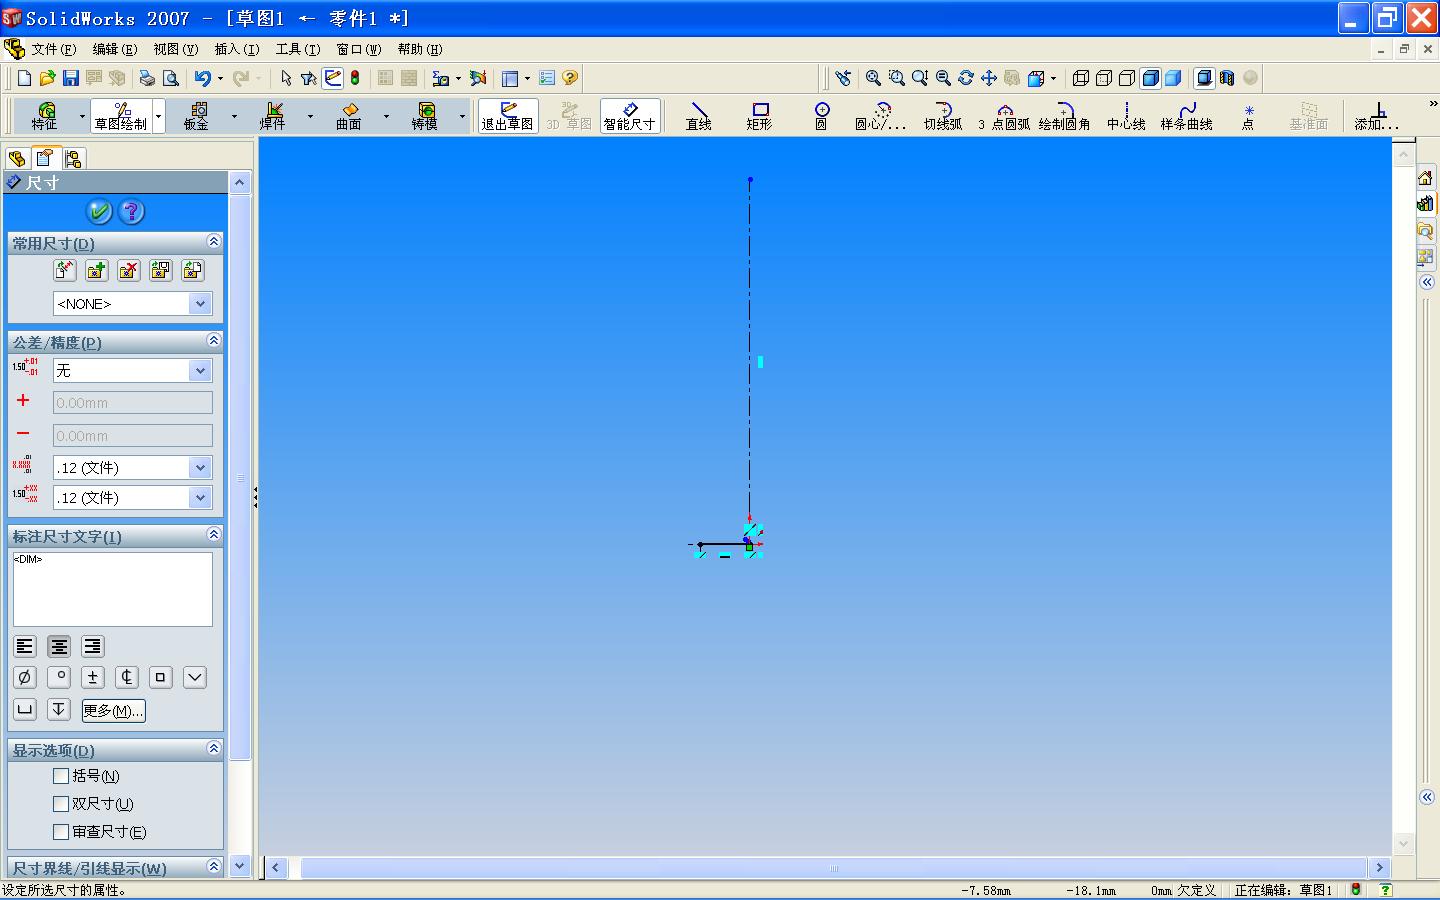The width and height of the screenshot is (1440, 900).
Task: Select the 矩形 (Rectangle) sketch tool
Action: [760, 116]
